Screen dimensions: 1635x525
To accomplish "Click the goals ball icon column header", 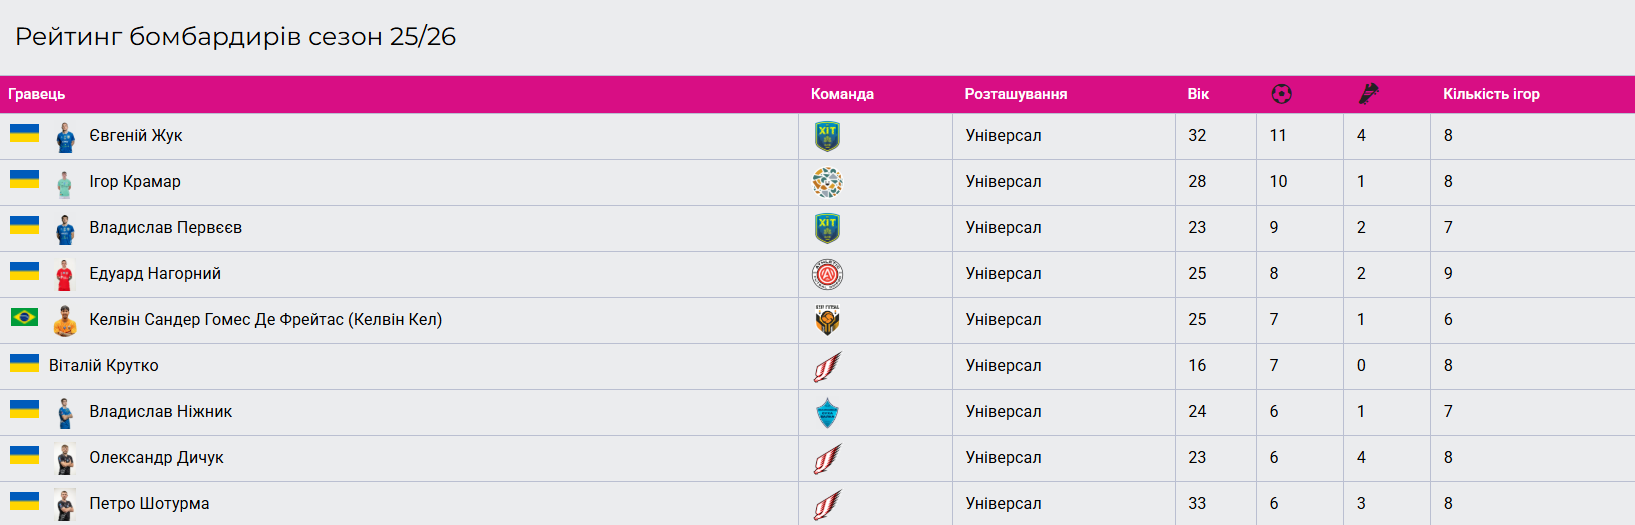I will click(1281, 94).
